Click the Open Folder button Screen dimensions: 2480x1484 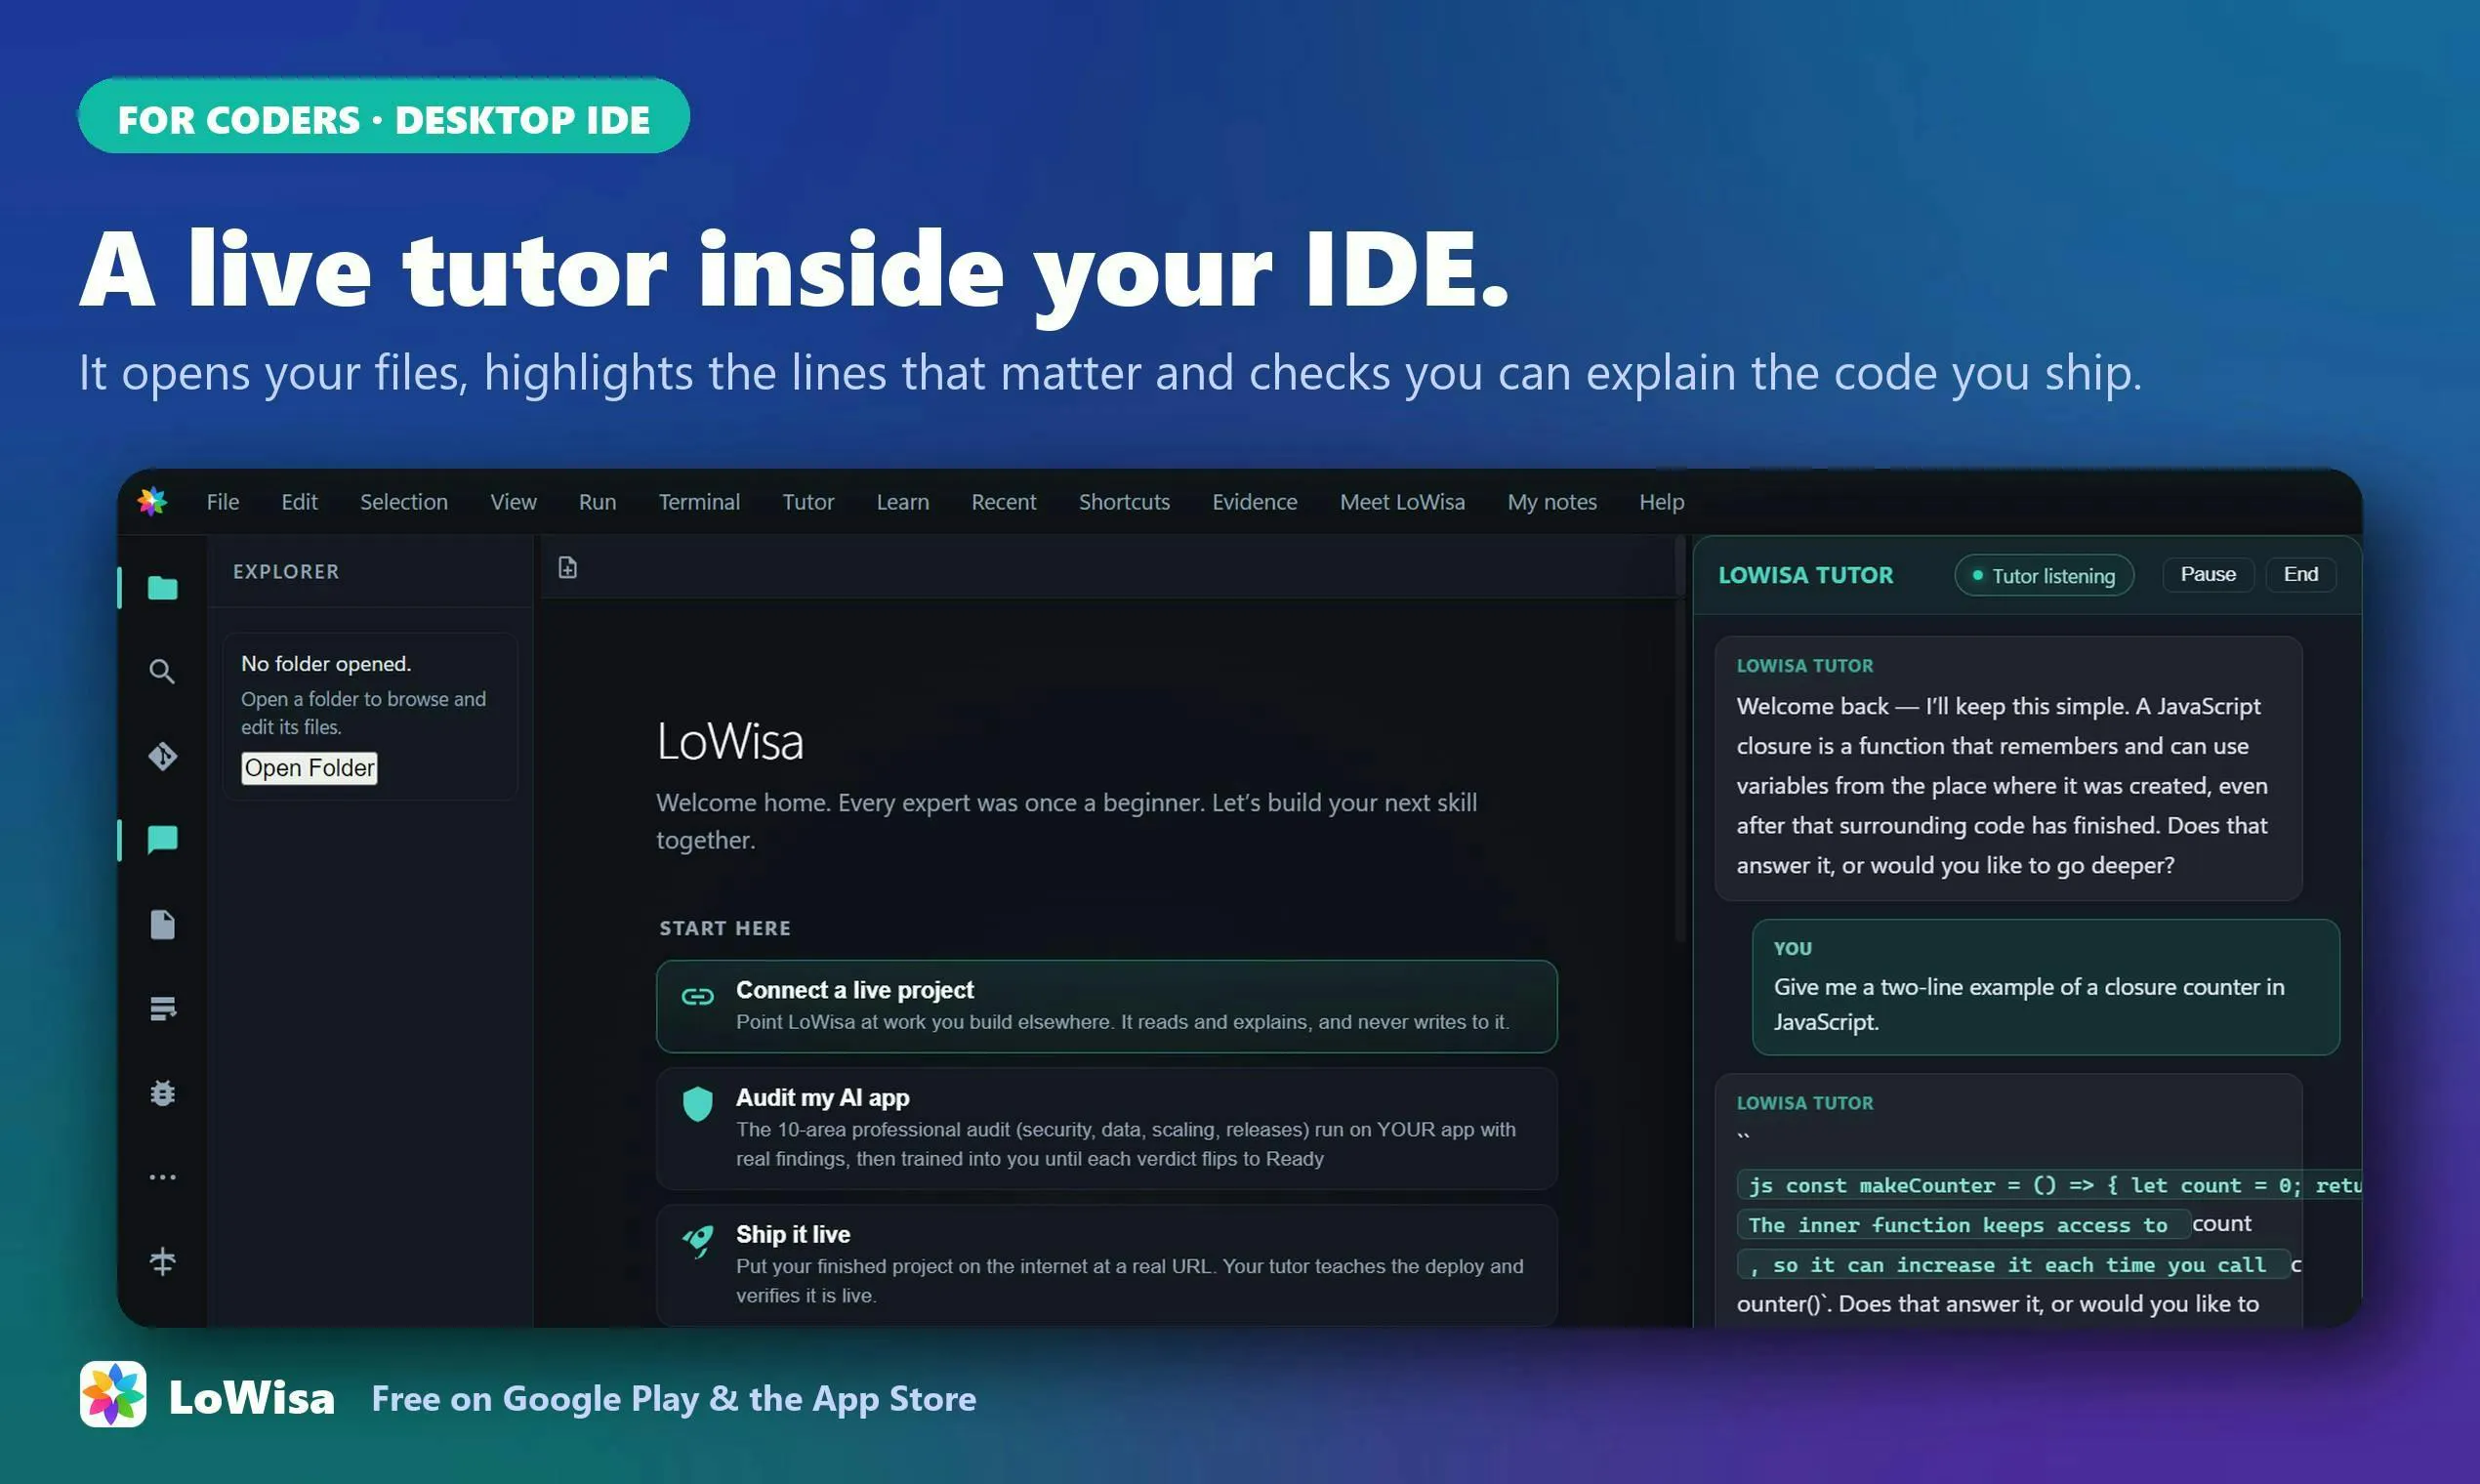309,768
